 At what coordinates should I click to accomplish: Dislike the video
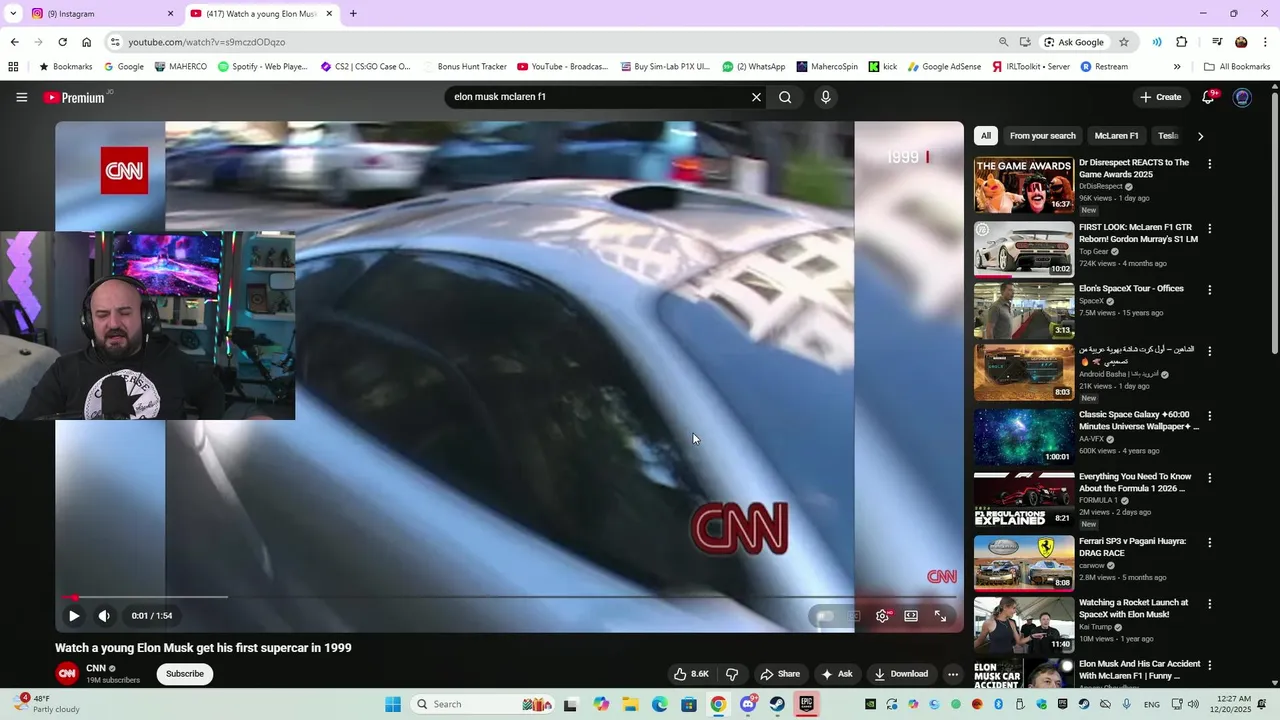coord(732,674)
